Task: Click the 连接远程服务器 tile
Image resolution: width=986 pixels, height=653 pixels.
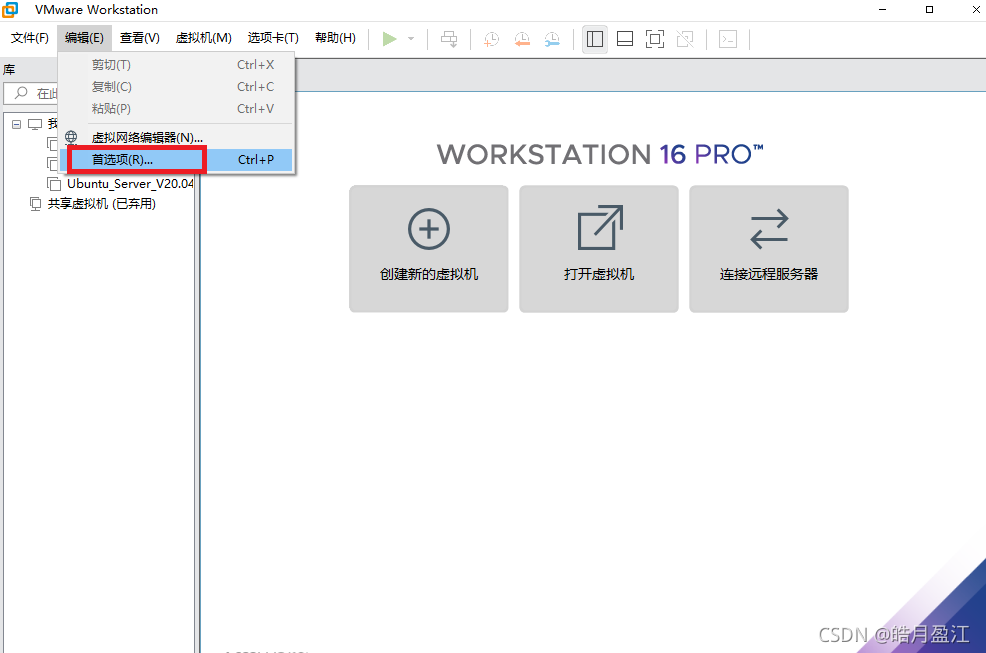Action: point(768,248)
